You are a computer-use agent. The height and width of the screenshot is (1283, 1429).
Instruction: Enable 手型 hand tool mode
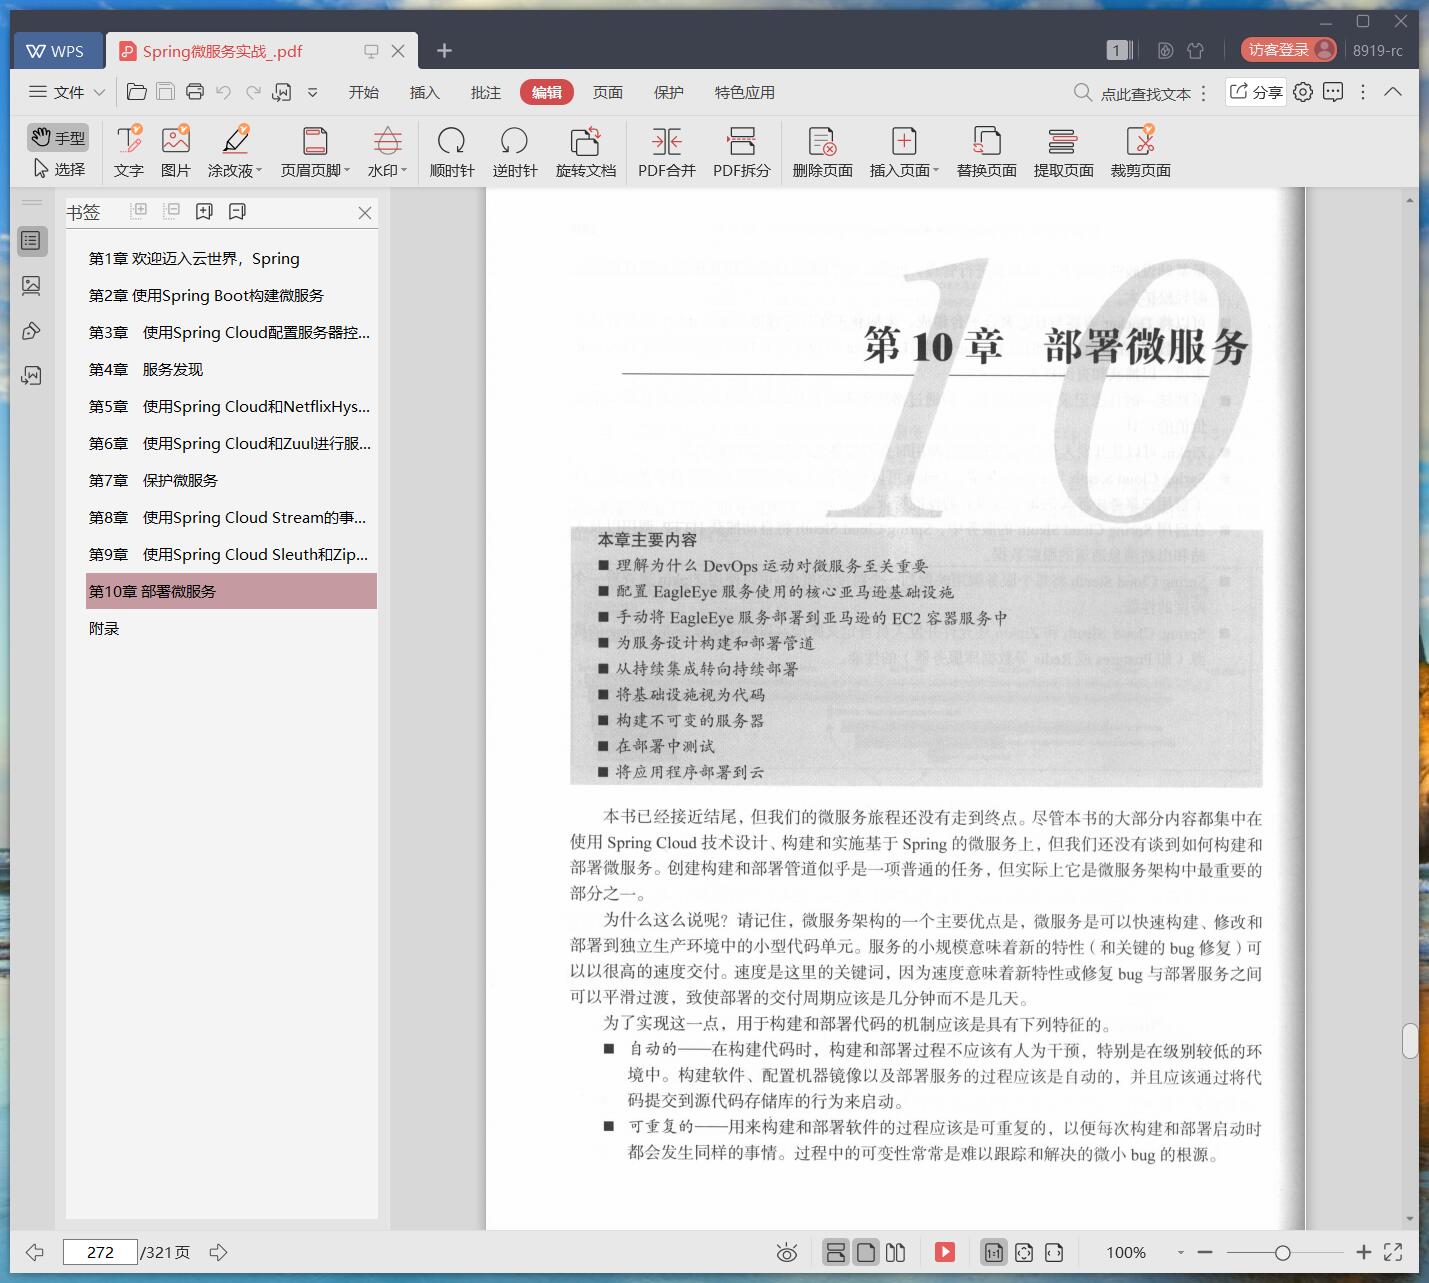(57, 137)
